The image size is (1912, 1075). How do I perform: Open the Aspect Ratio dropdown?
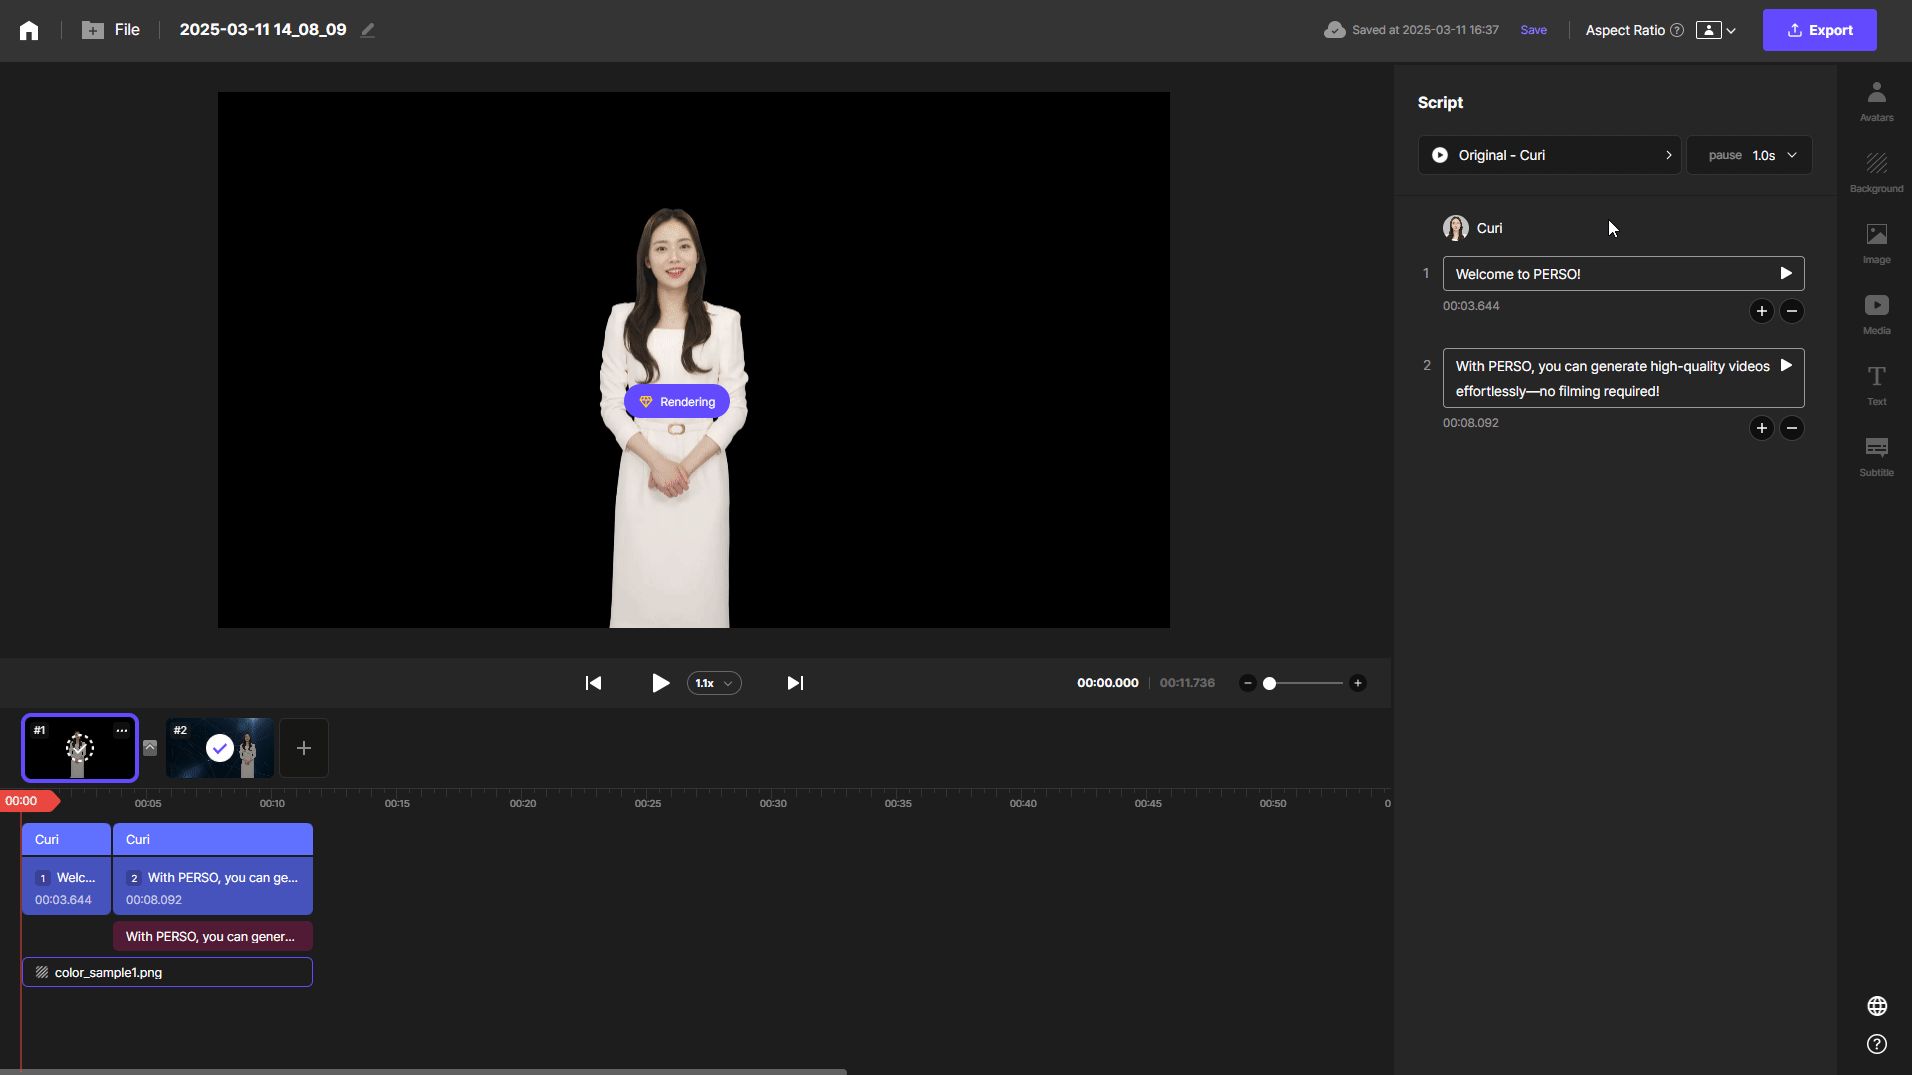click(x=1716, y=30)
